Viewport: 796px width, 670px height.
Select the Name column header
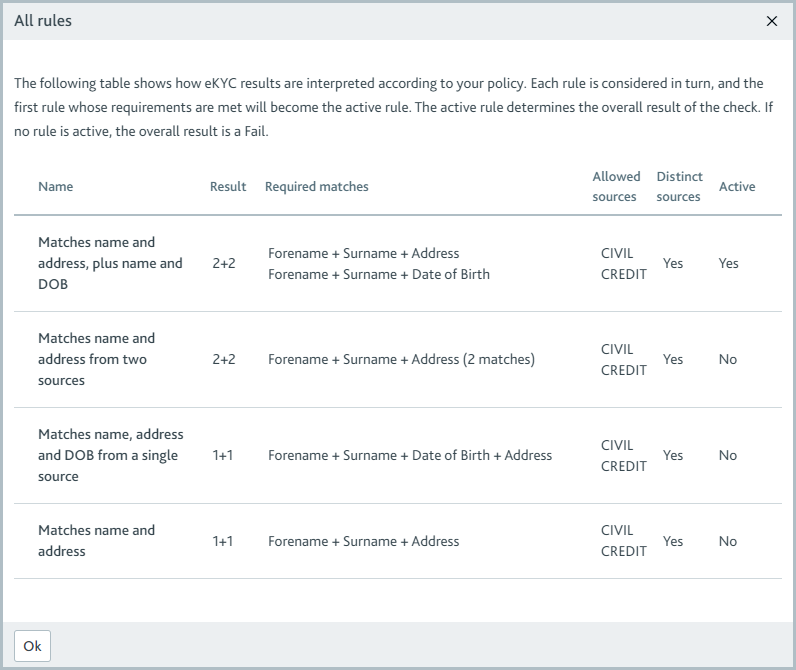pos(56,186)
